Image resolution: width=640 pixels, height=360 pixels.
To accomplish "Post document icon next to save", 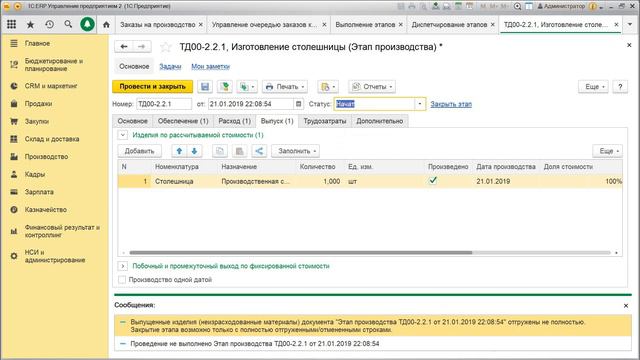I will pyautogui.click(x=224, y=87).
